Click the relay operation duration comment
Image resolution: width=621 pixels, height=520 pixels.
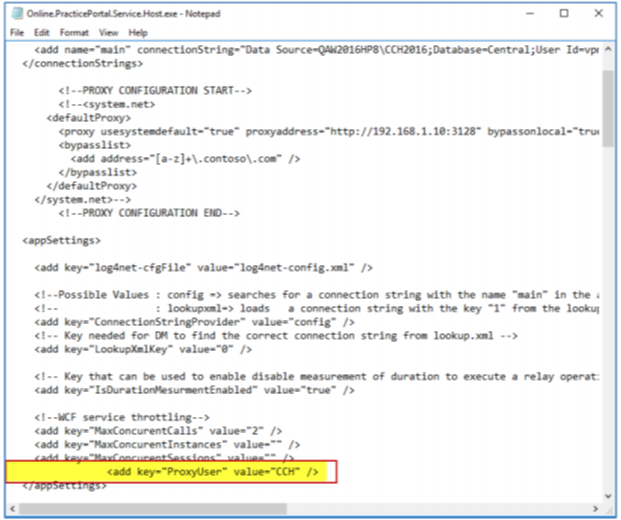tap(317, 377)
